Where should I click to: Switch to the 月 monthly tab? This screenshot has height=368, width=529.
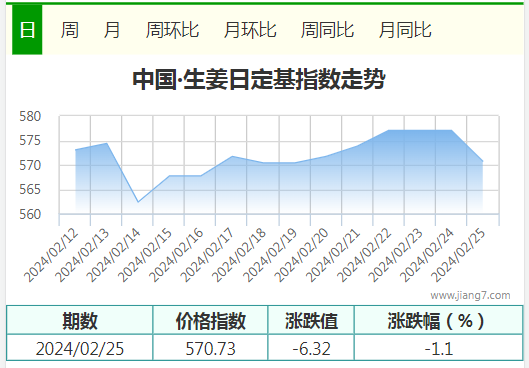(112, 30)
